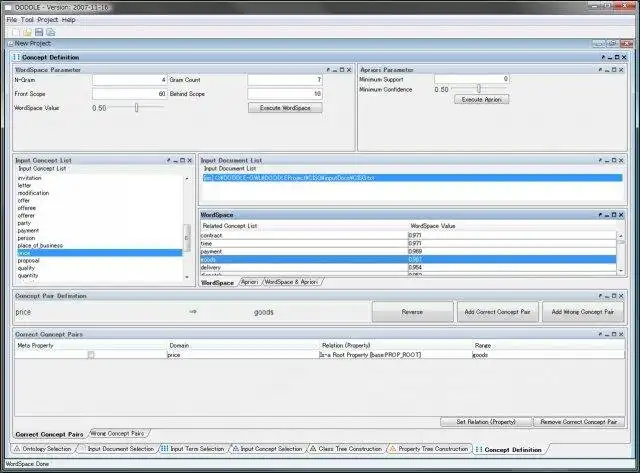Maximize the Apriori Parameter panel

pyautogui.click(x=614, y=70)
